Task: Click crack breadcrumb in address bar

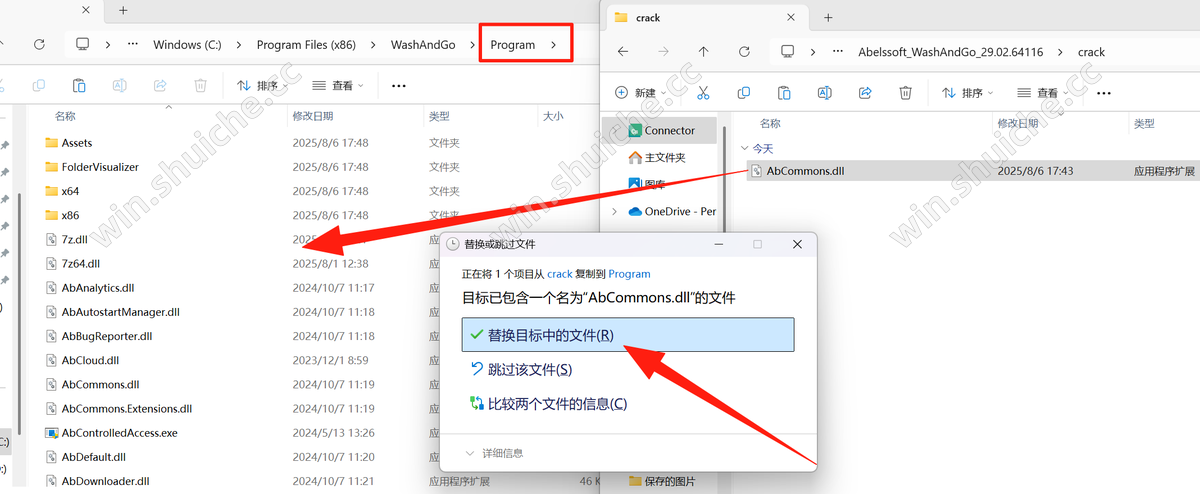Action: point(1091,52)
